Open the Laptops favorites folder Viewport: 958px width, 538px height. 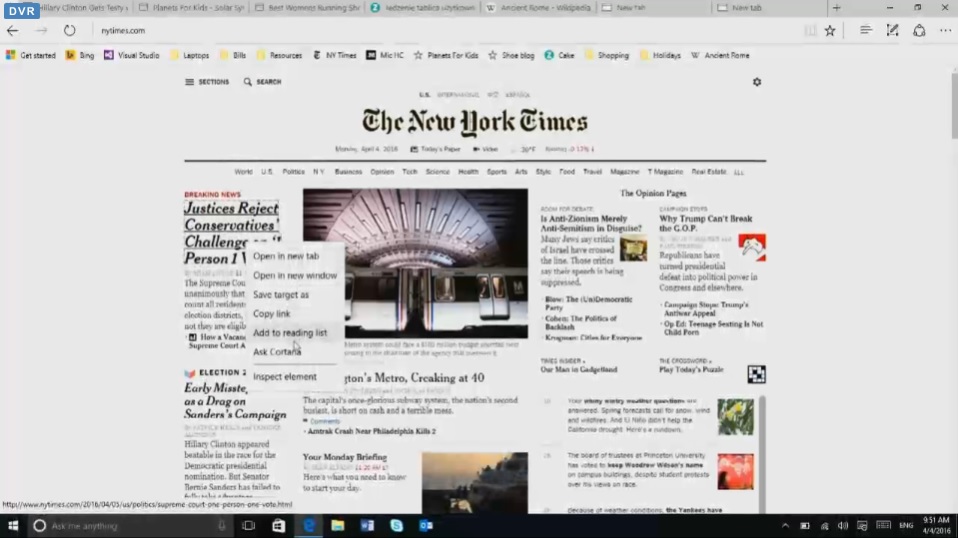[x=189, y=55]
